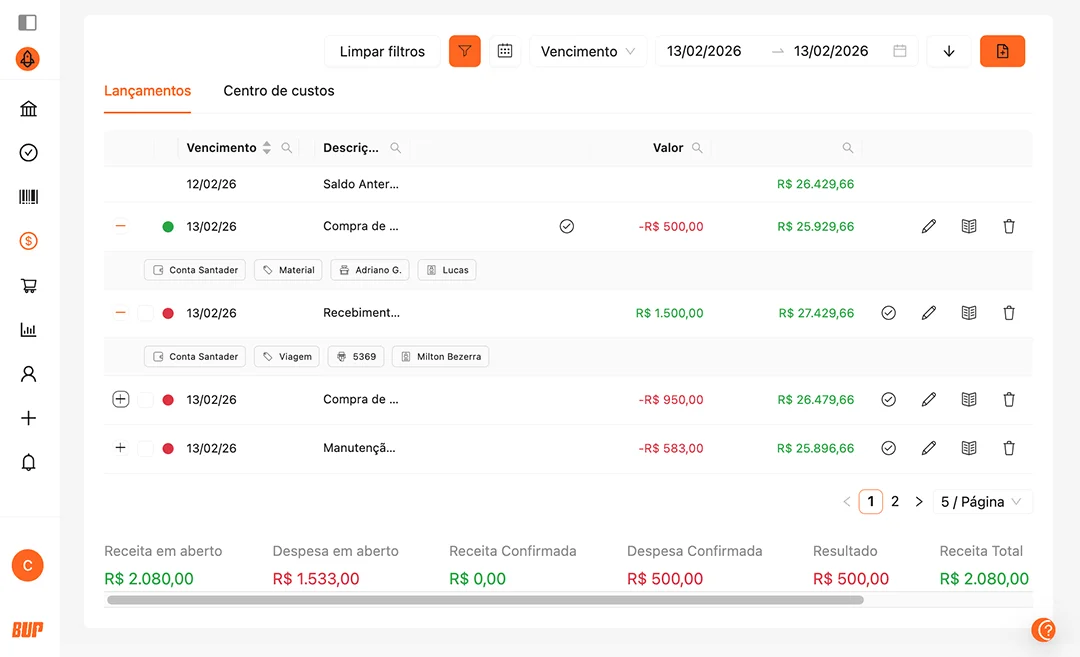Go to page 2 of results

click(x=895, y=502)
